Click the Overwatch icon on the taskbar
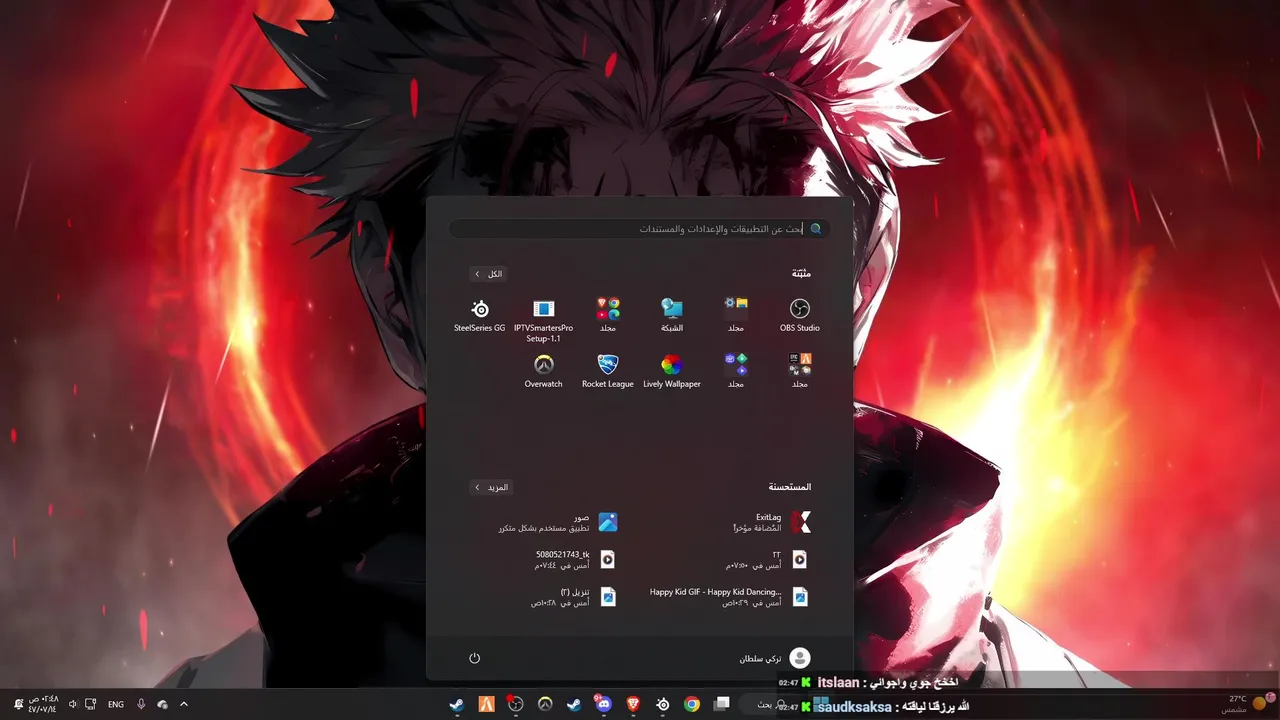 545,704
